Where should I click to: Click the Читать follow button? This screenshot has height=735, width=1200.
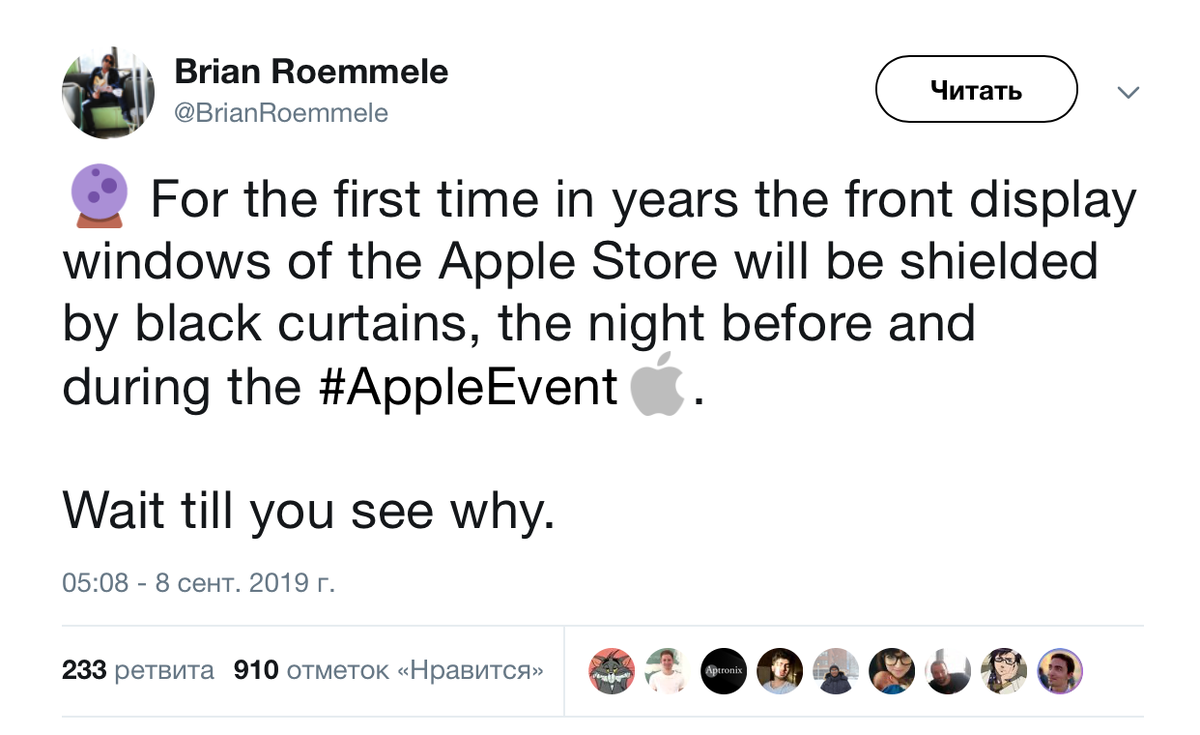975,89
